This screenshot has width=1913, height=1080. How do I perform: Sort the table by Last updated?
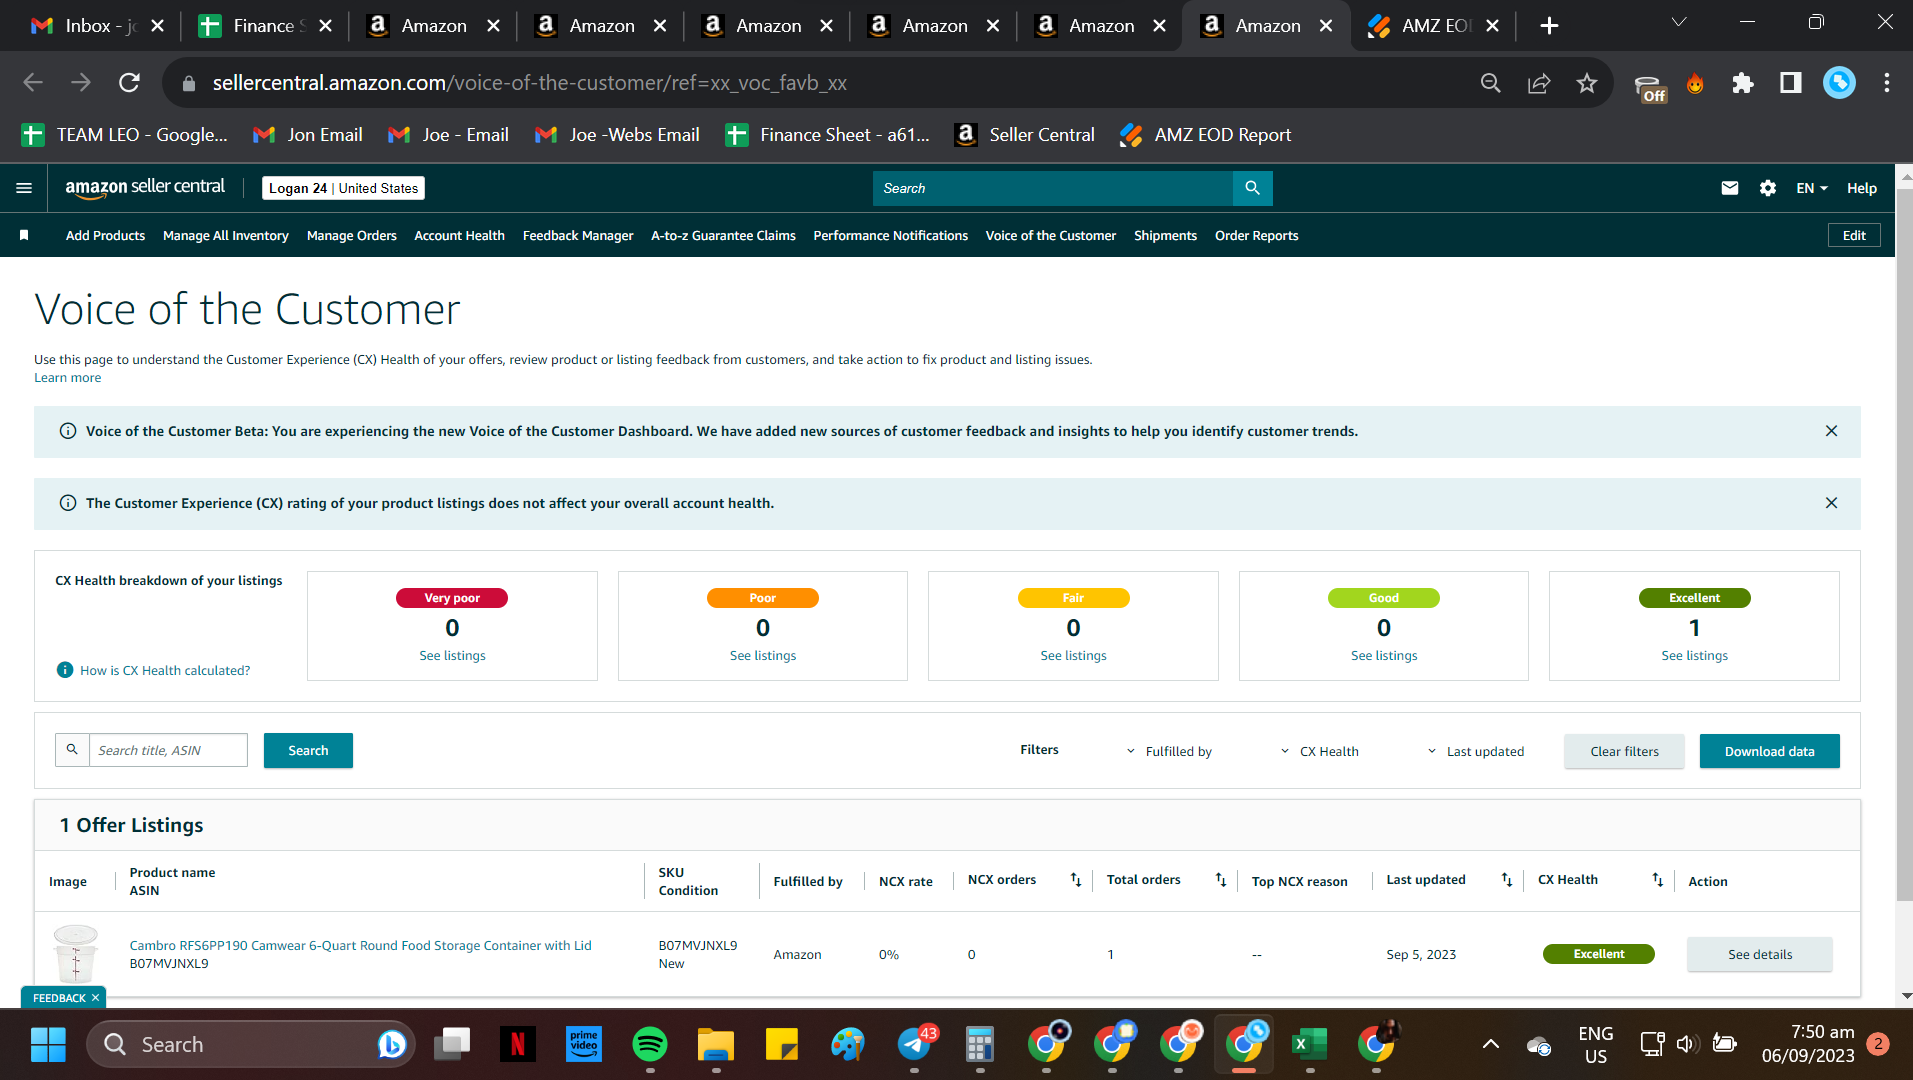pyautogui.click(x=1507, y=880)
